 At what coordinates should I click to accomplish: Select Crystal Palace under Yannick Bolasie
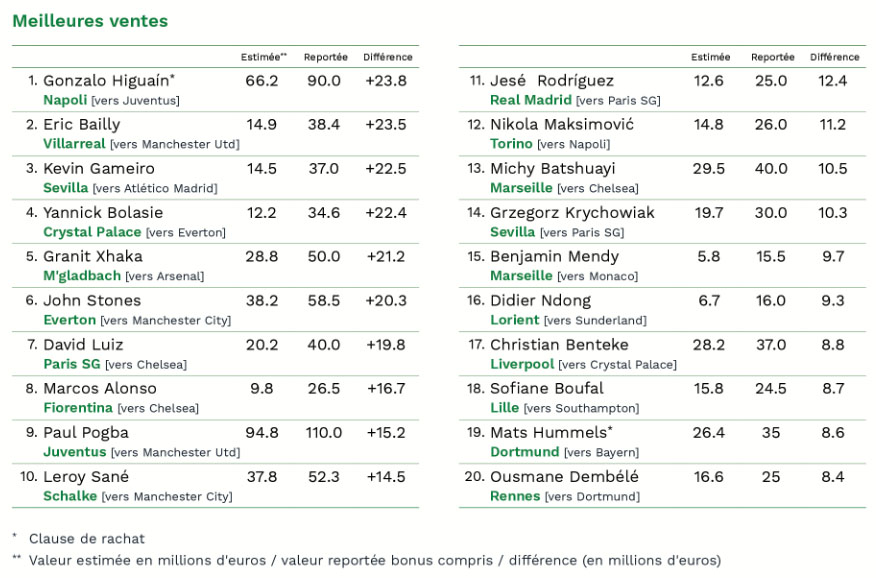click(x=92, y=232)
